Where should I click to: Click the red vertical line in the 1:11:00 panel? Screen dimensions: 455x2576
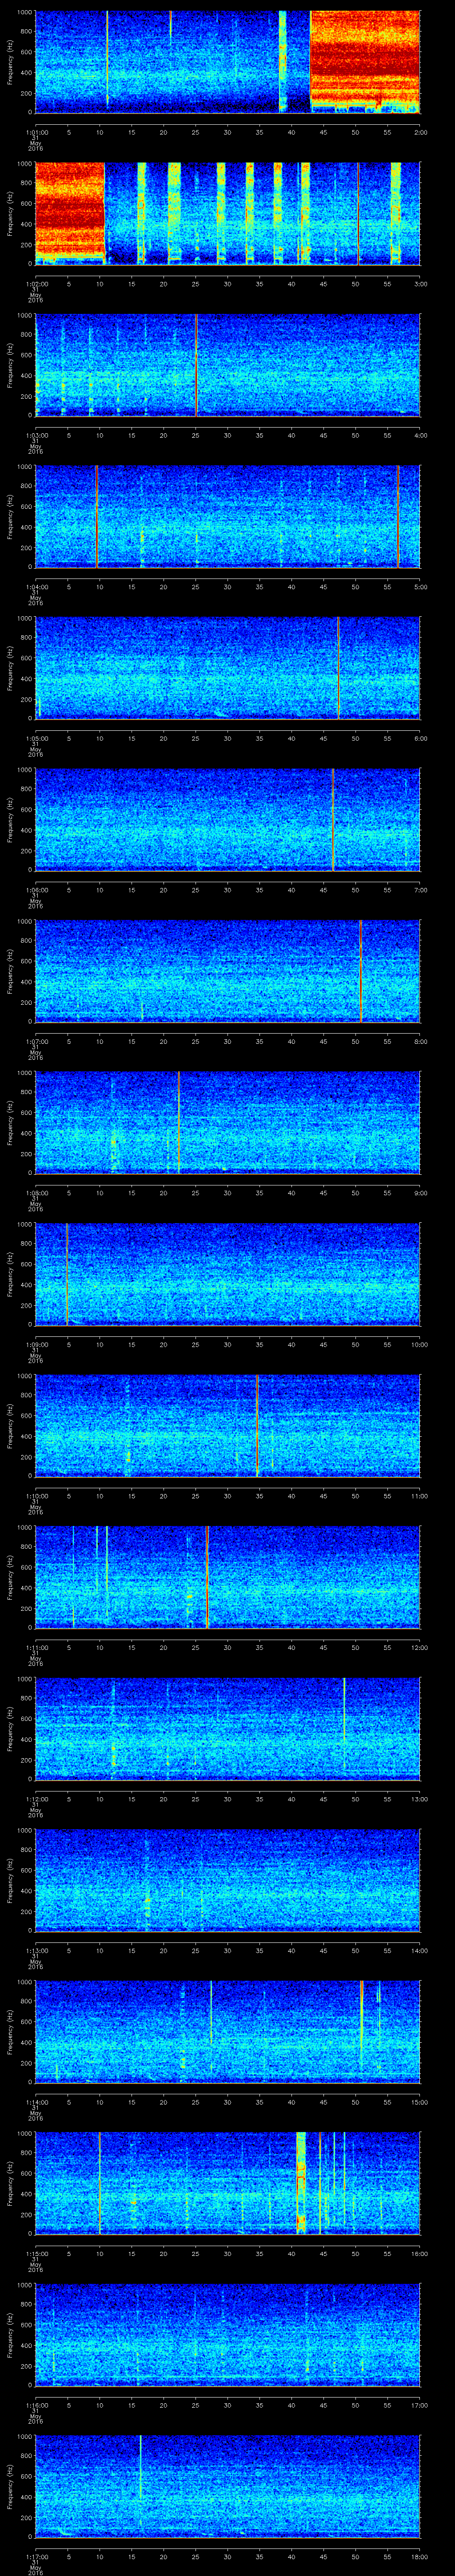(206, 1577)
